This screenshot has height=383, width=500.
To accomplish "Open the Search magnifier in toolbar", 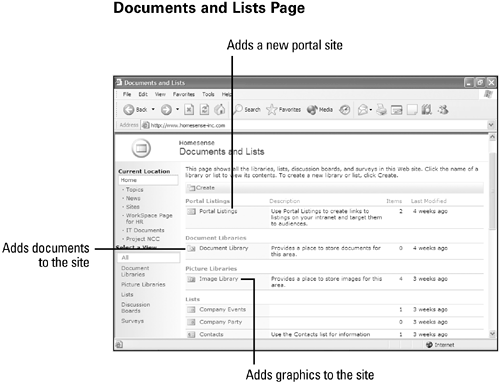I will point(237,109).
